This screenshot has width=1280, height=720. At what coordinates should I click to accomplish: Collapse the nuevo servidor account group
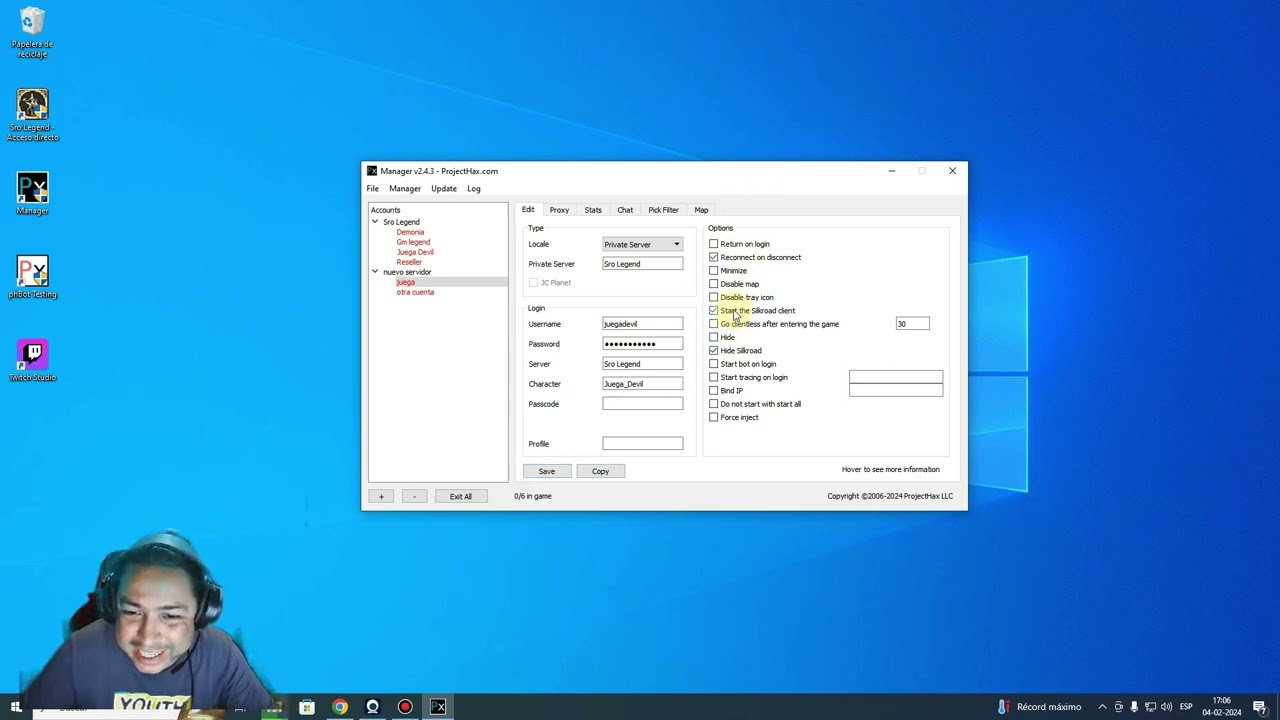tap(375, 272)
